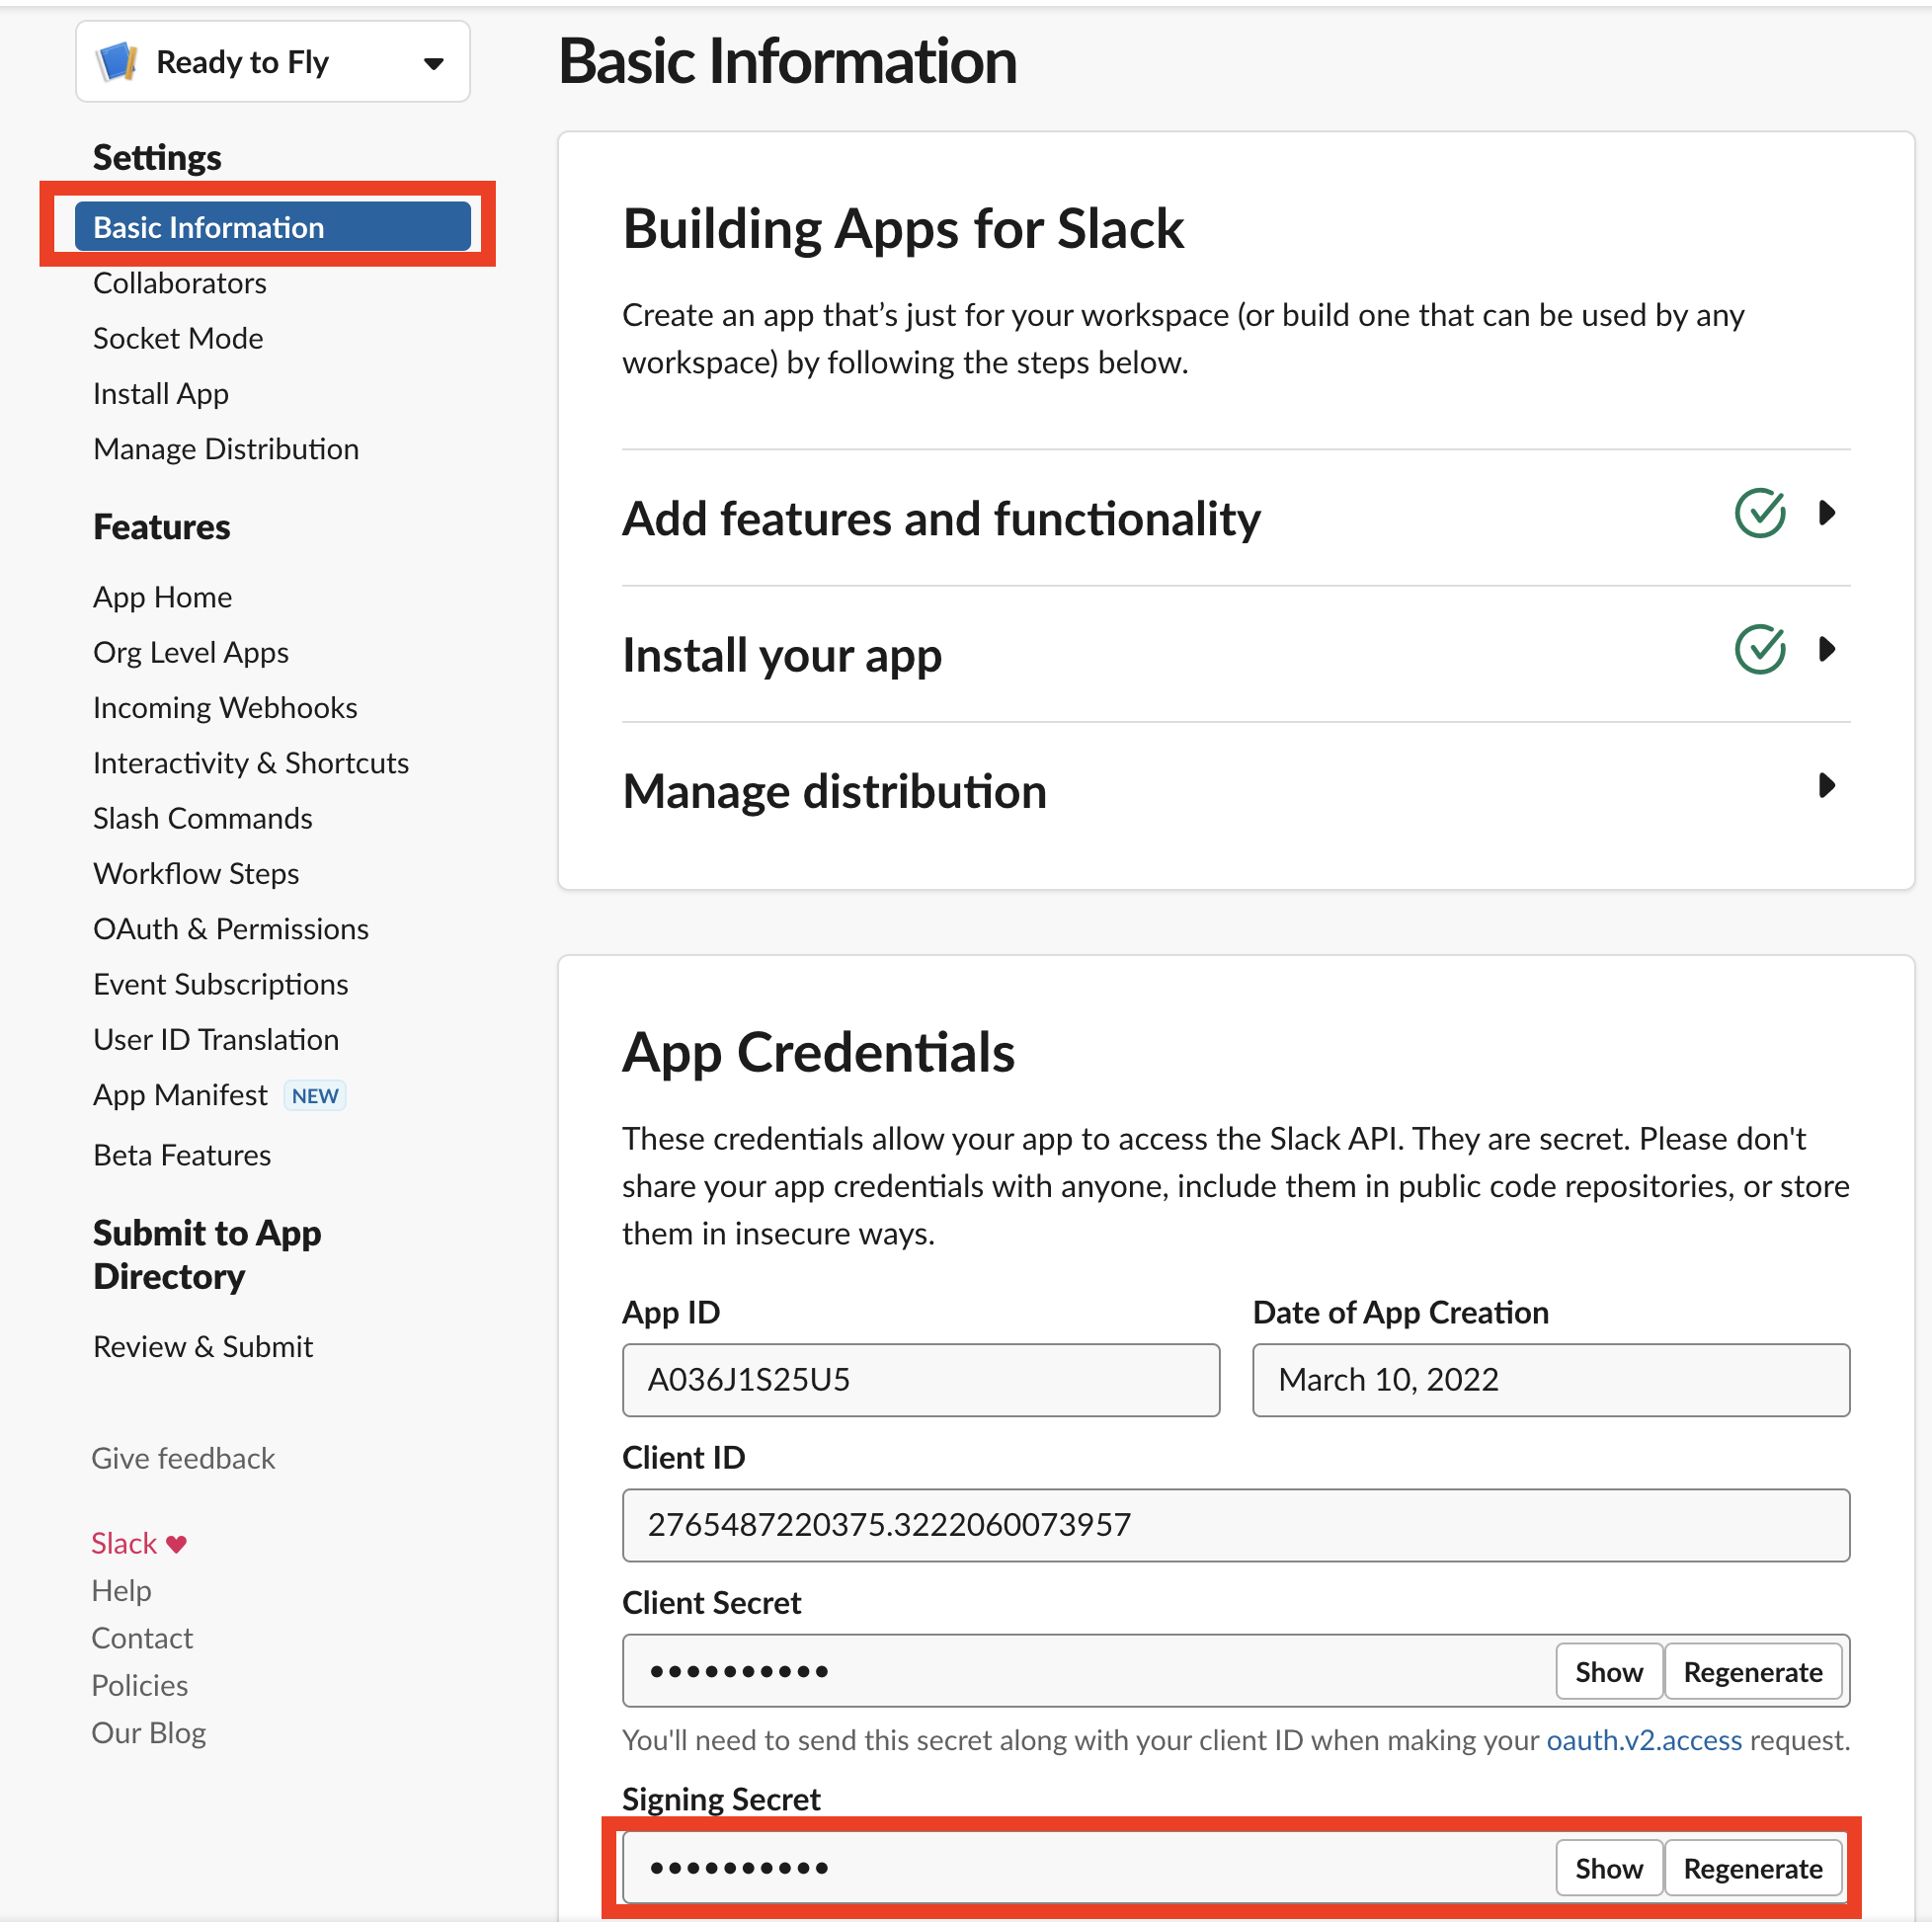This screenshot has width=1932, height=1922.
Task: Follow the oauth.v2.access link
Action: pos(1643,1741)
